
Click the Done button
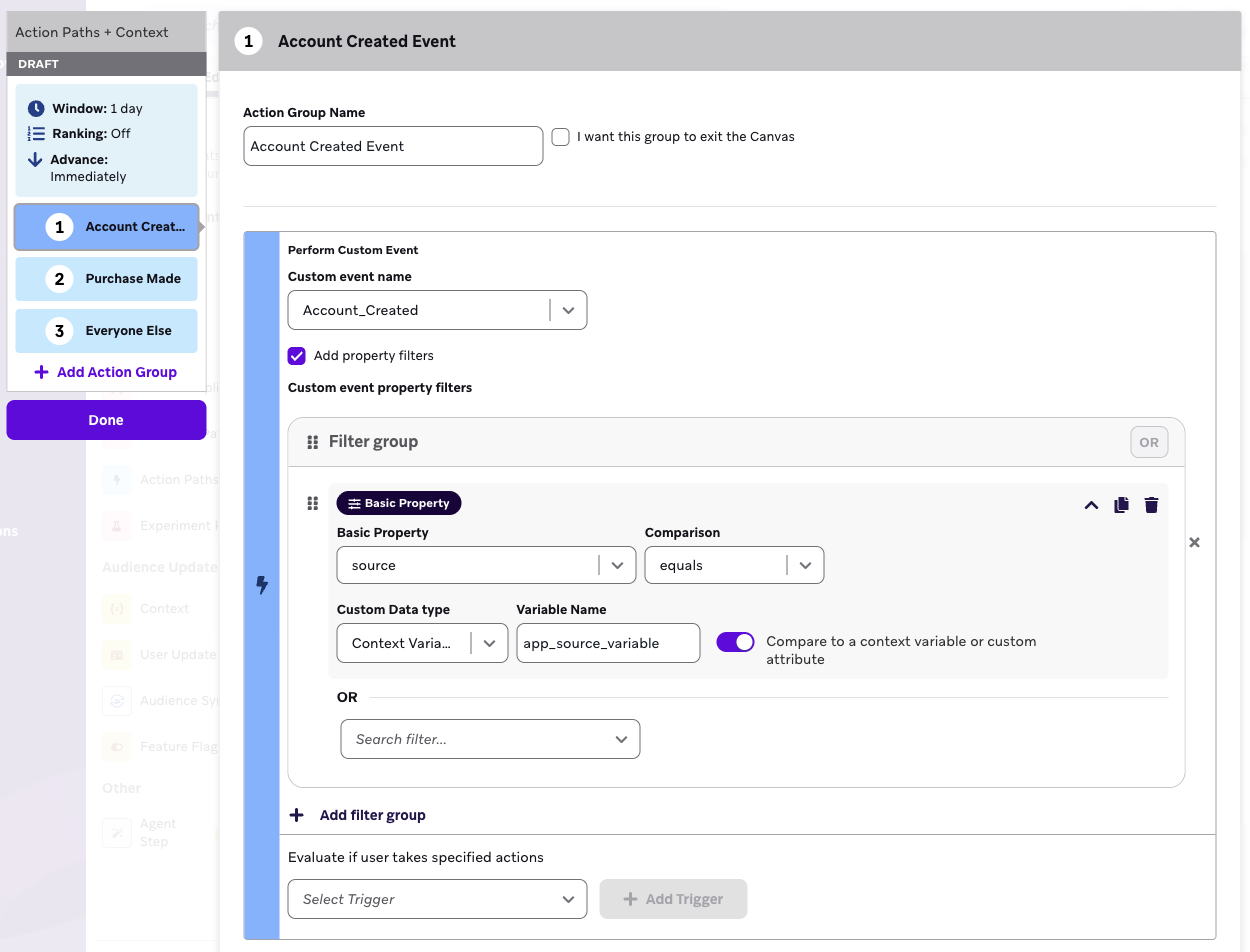106,420
